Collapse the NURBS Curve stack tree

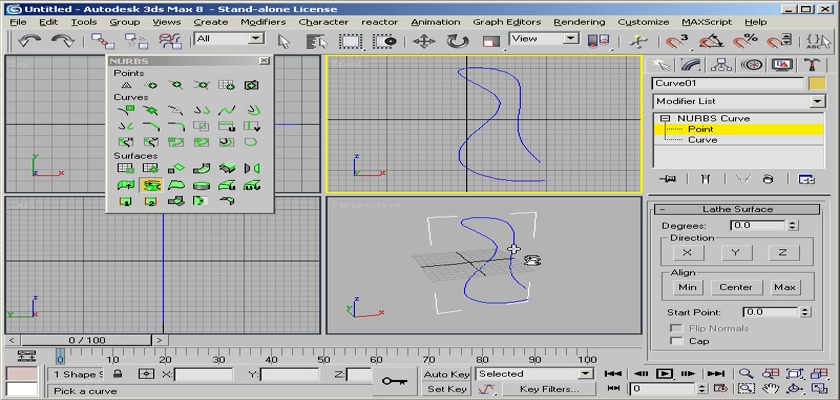(665, 118)
